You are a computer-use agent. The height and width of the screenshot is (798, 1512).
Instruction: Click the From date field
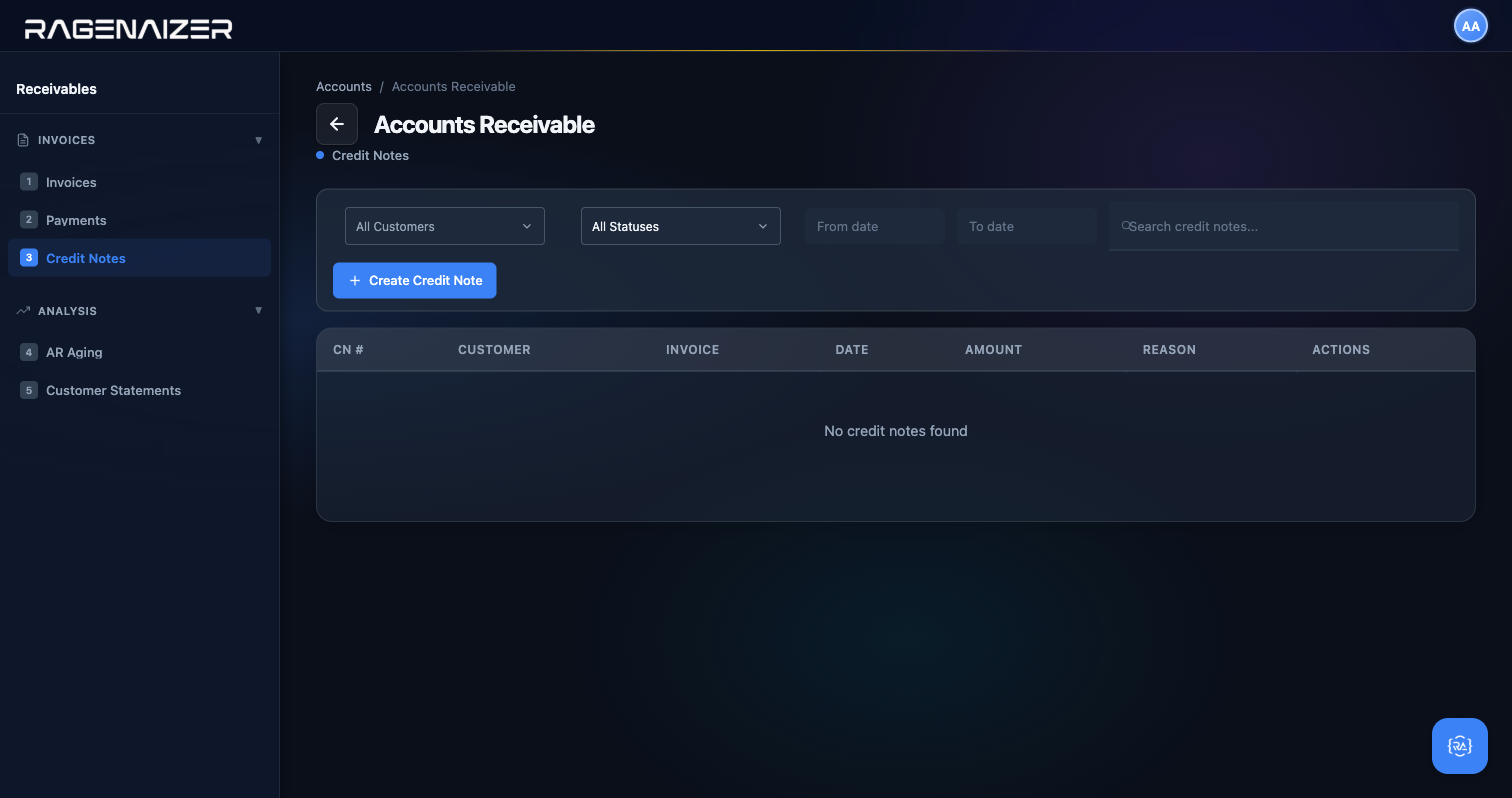(875, 226)
